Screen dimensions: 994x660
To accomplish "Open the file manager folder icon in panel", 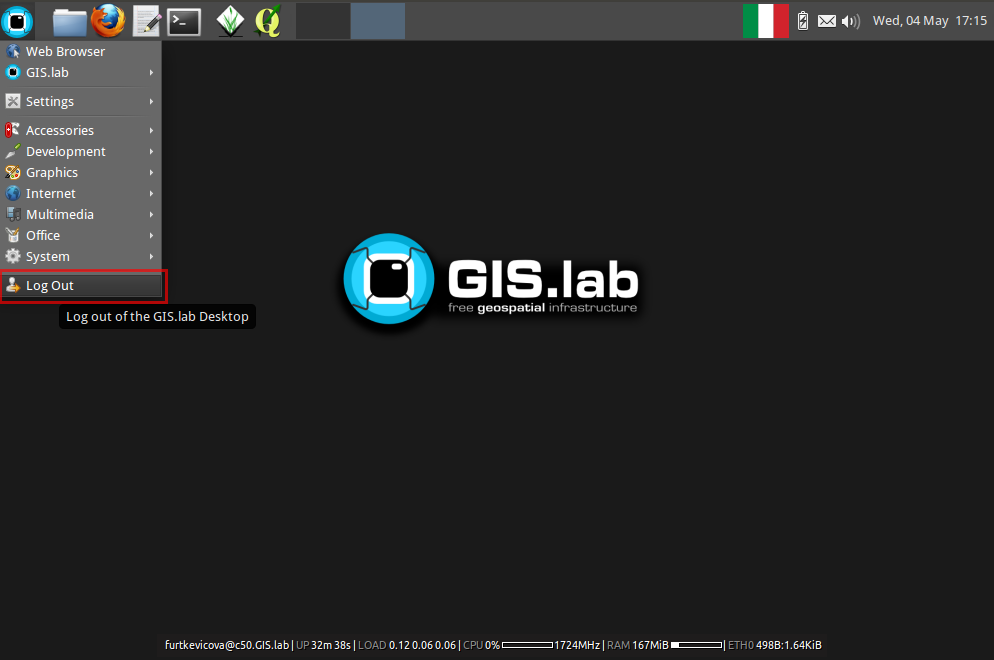I will [x=70, y=22].
